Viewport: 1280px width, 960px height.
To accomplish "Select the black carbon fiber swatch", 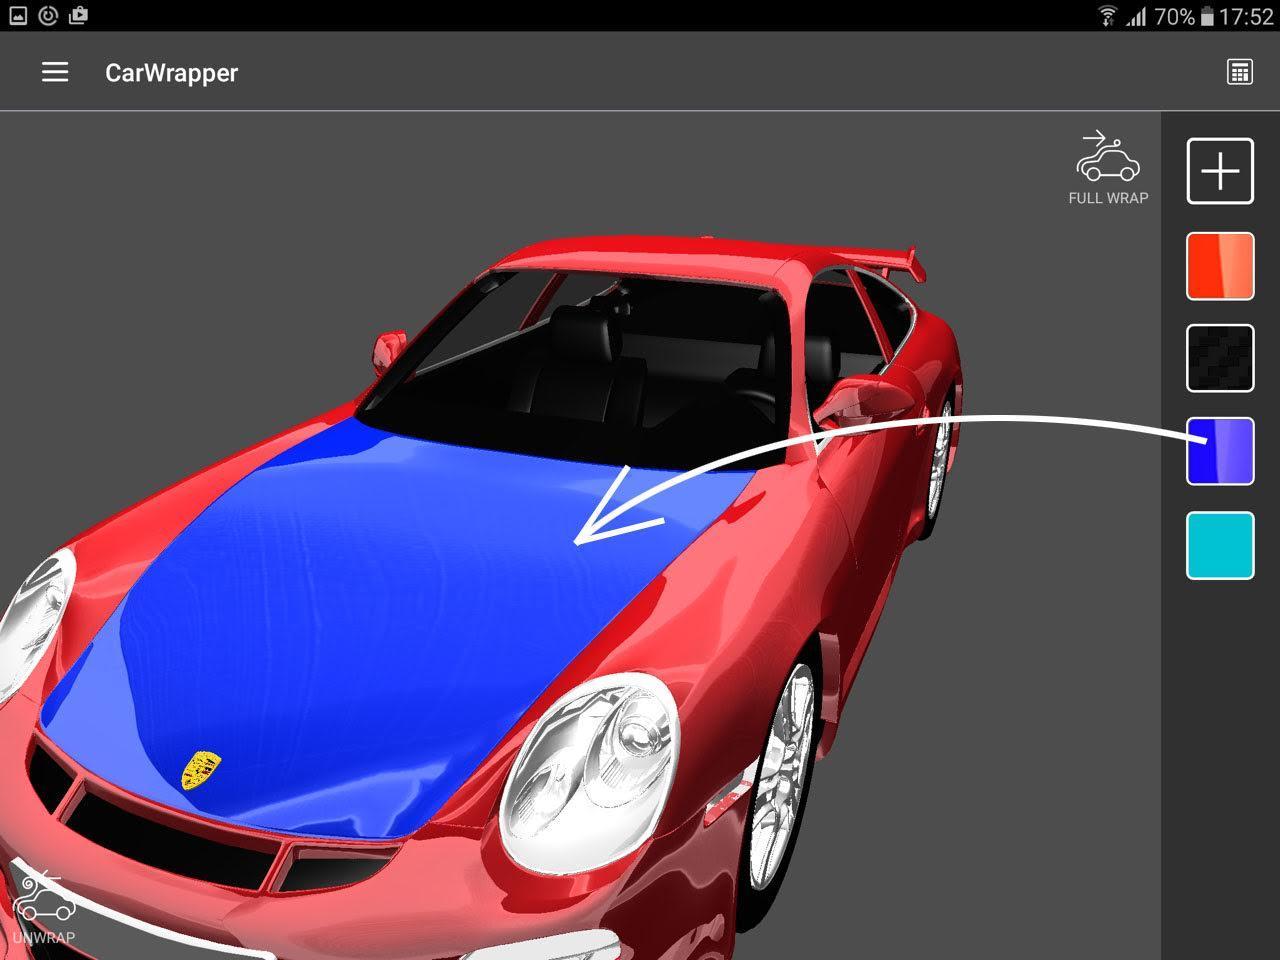I will [1220, 358].
